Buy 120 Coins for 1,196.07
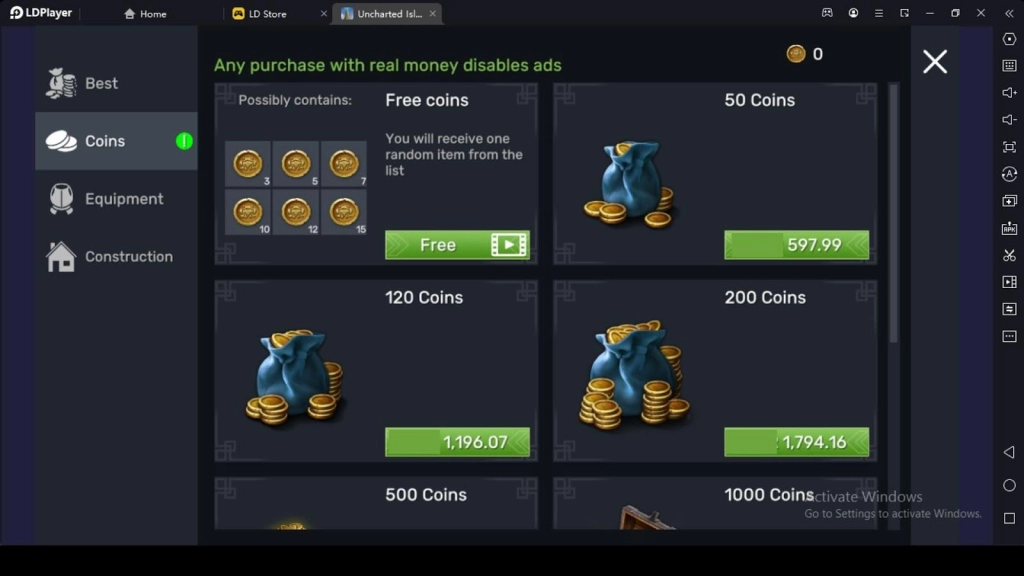 point(457,442)
